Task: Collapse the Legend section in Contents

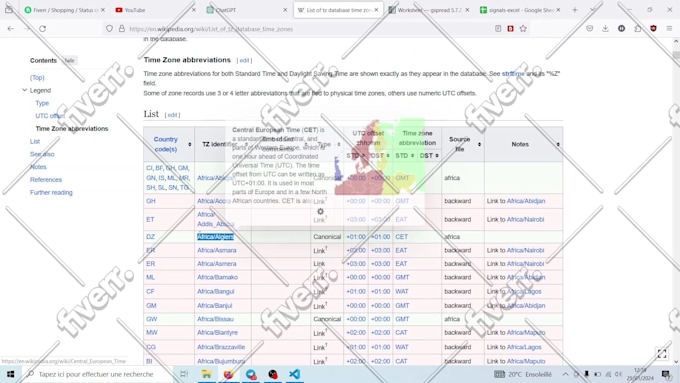Action: tap(24, 90)
